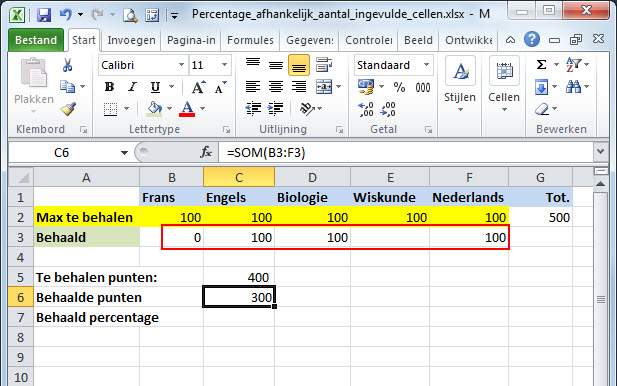Toggle Italic formatting

132,87
